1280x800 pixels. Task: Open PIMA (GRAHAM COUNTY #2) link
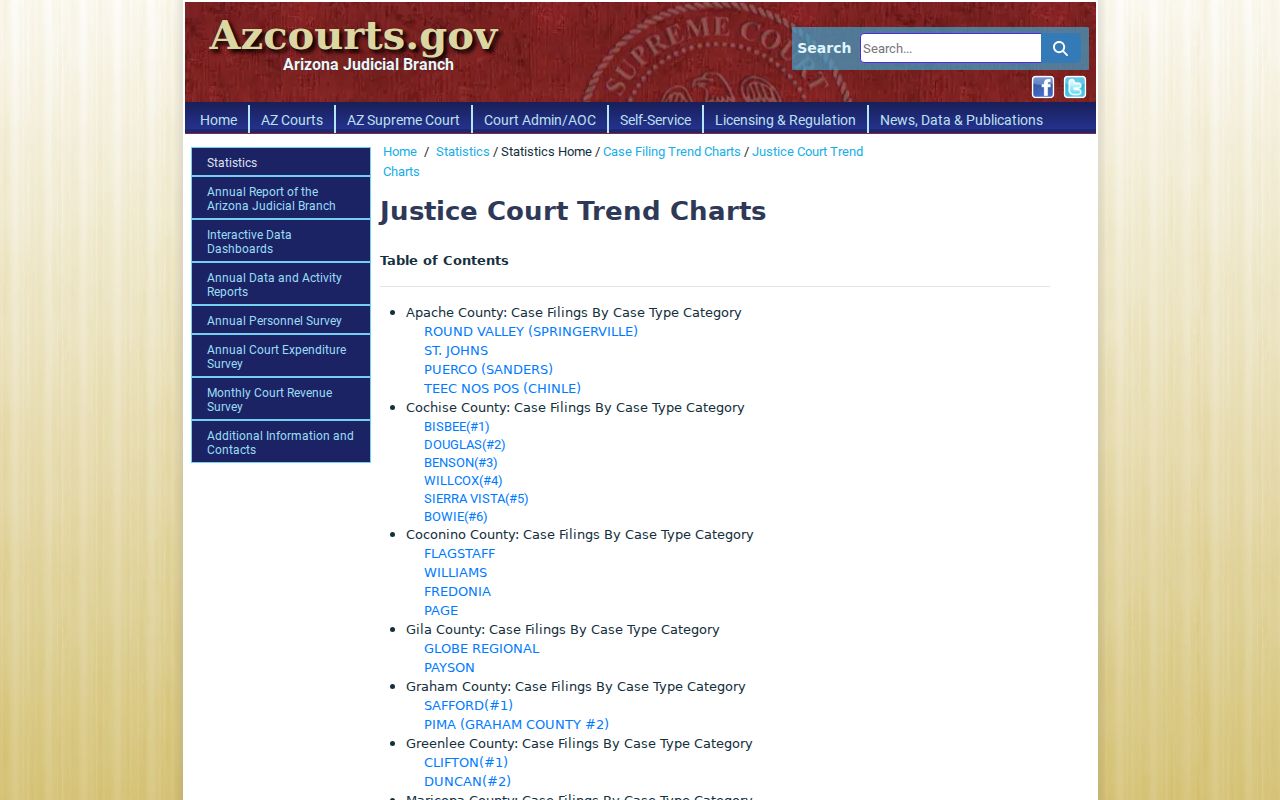click(x=516, y=724)
